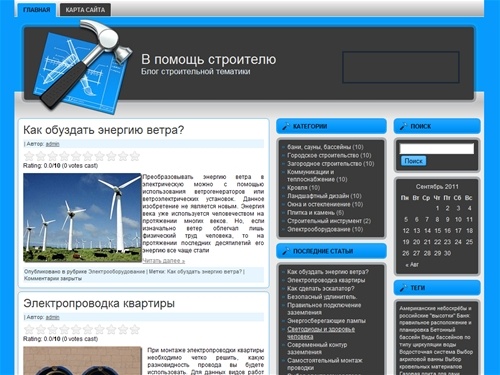
Task: Click the wrench icon beside КАТЕГОРИИ
Action: pyautogui.click(x=286, y=126)
